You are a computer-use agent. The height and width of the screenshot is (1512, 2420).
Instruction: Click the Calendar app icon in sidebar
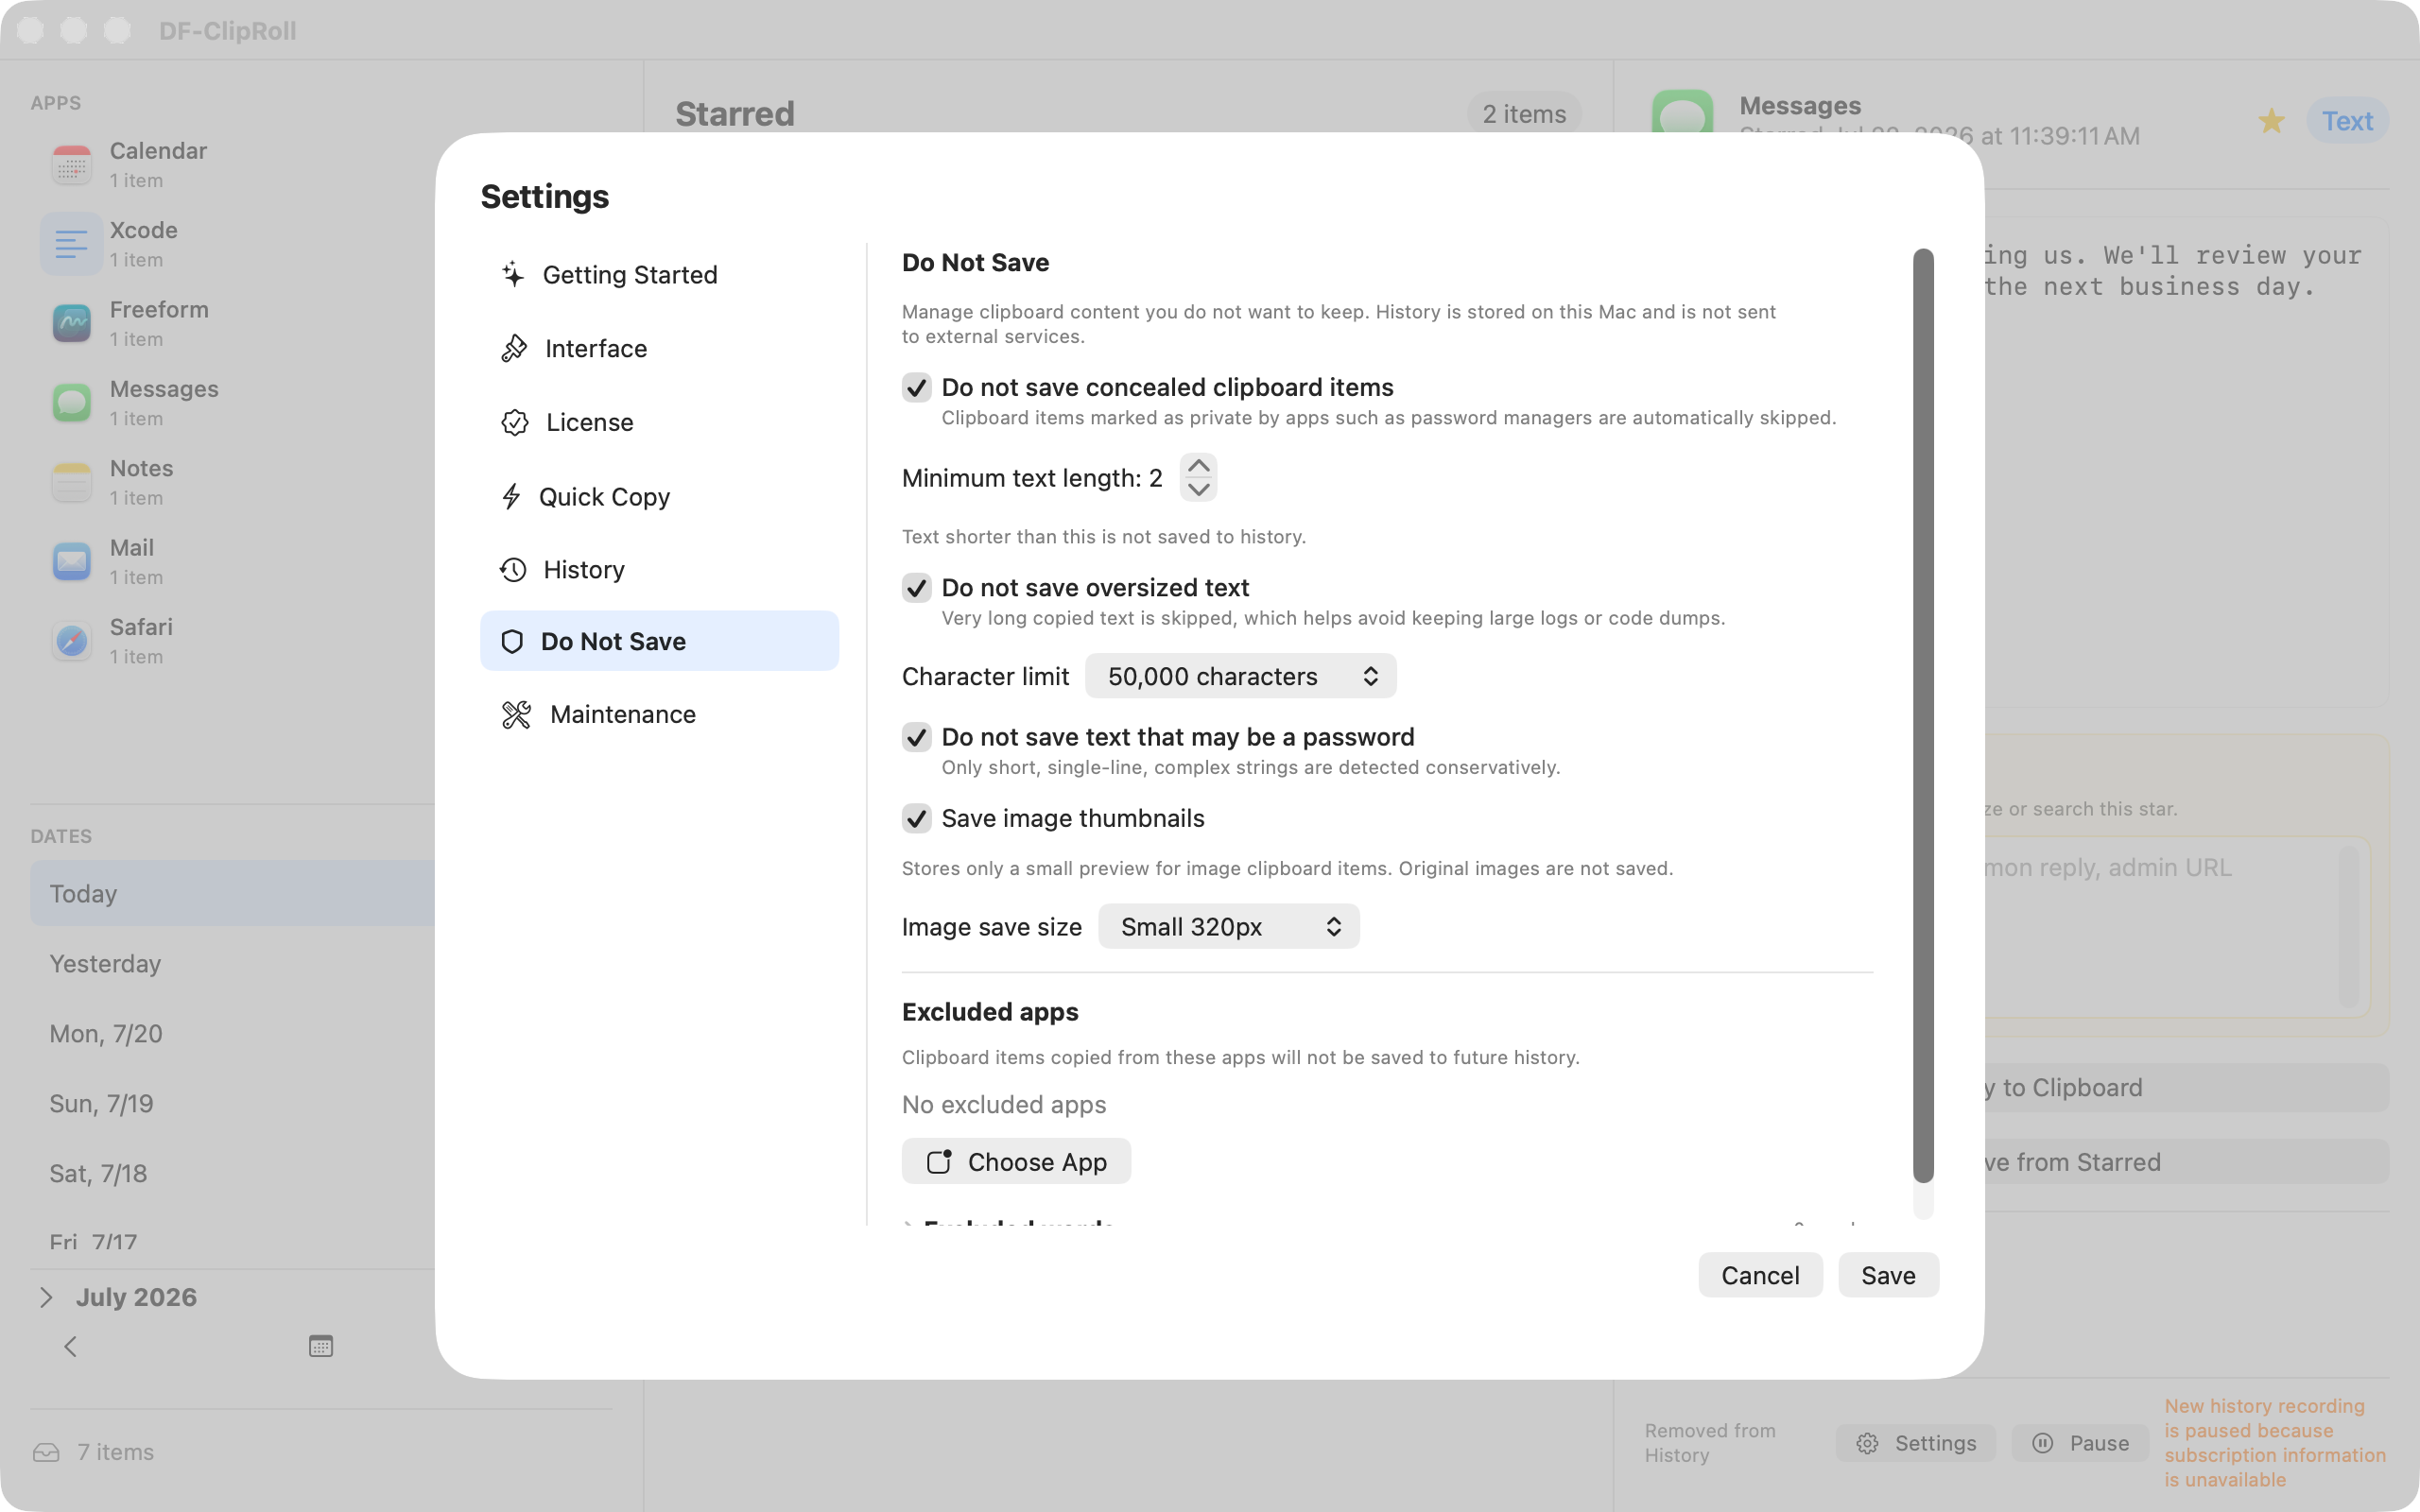[x=72, y=164]
